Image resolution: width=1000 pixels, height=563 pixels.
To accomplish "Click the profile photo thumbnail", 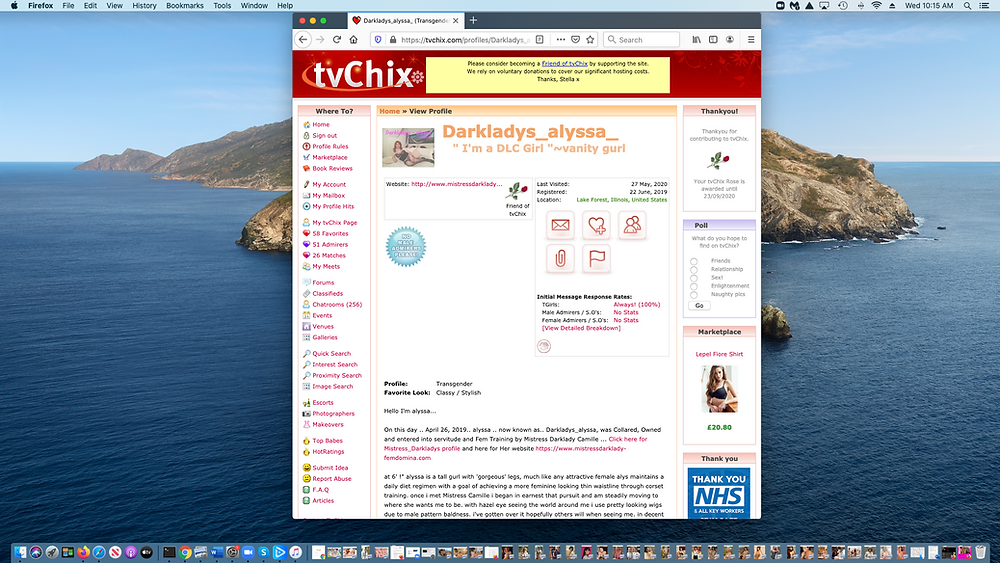I will (408, 147).
